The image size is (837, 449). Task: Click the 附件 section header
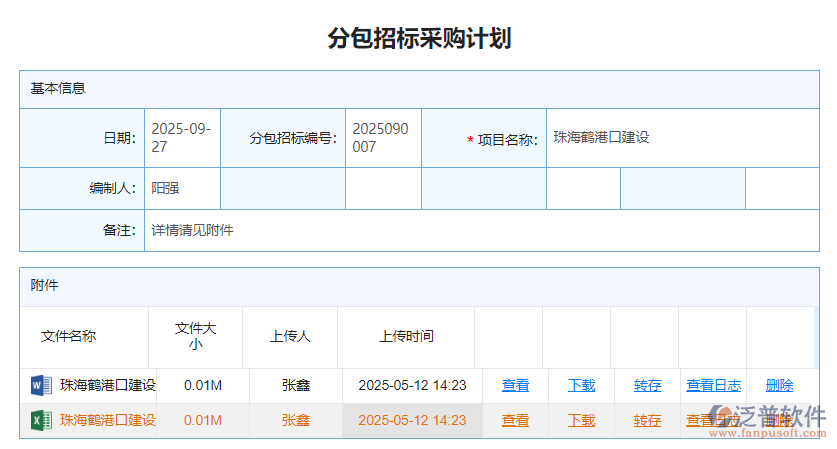pyautogui.click(x=45, y=285)
